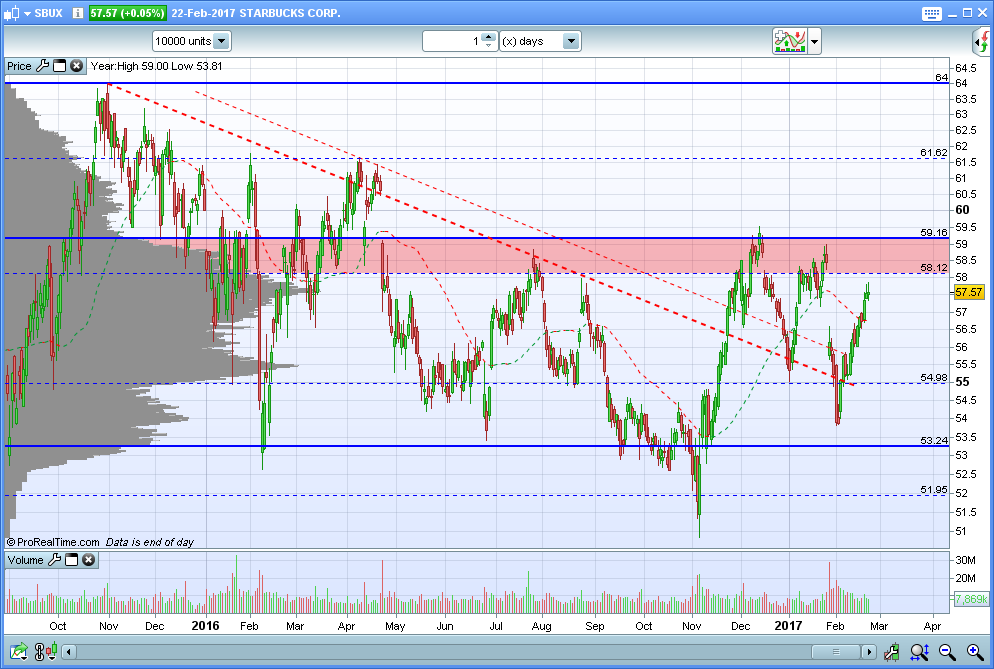Viewport: 994px width, 669px height.
Task: Close the Price panel
Action: (76, 66)
